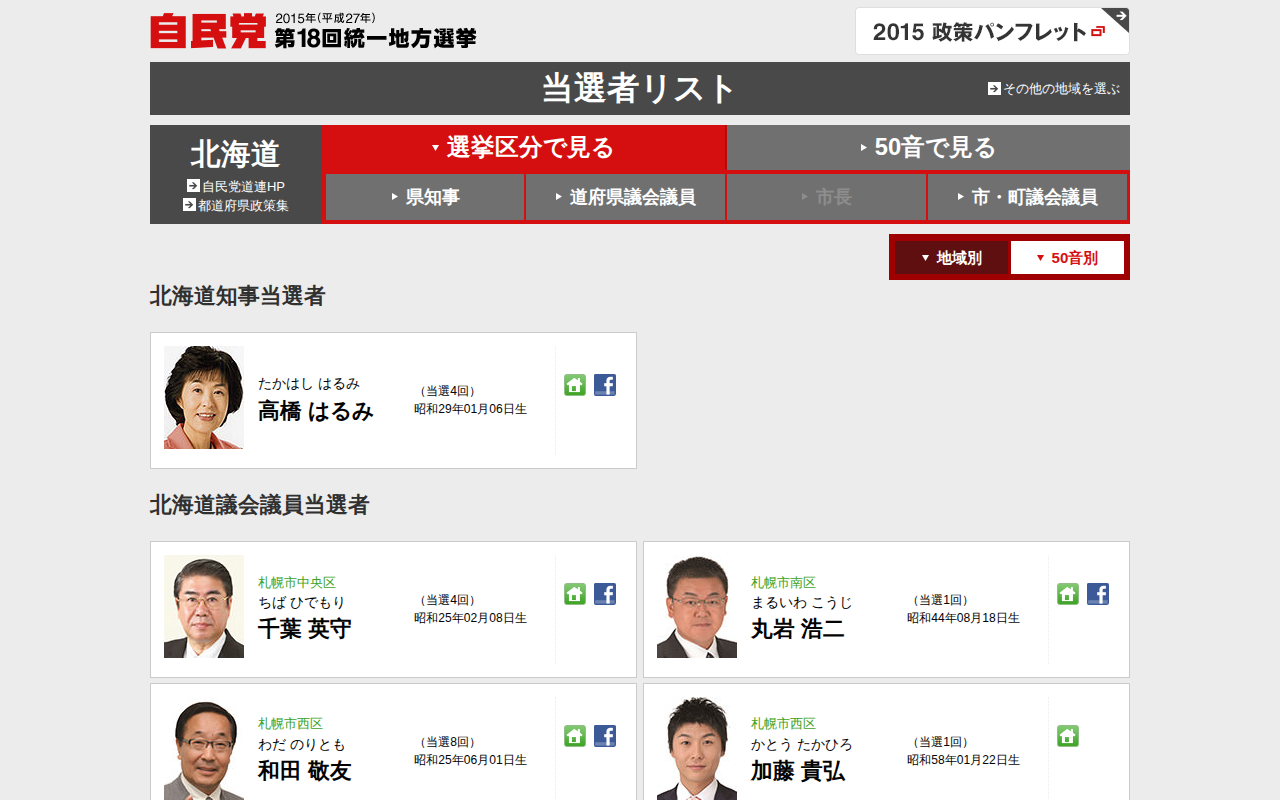Open Facebook icon for 高橋 はるみ
Screen dimensions: 1280x800
[605, 385]
